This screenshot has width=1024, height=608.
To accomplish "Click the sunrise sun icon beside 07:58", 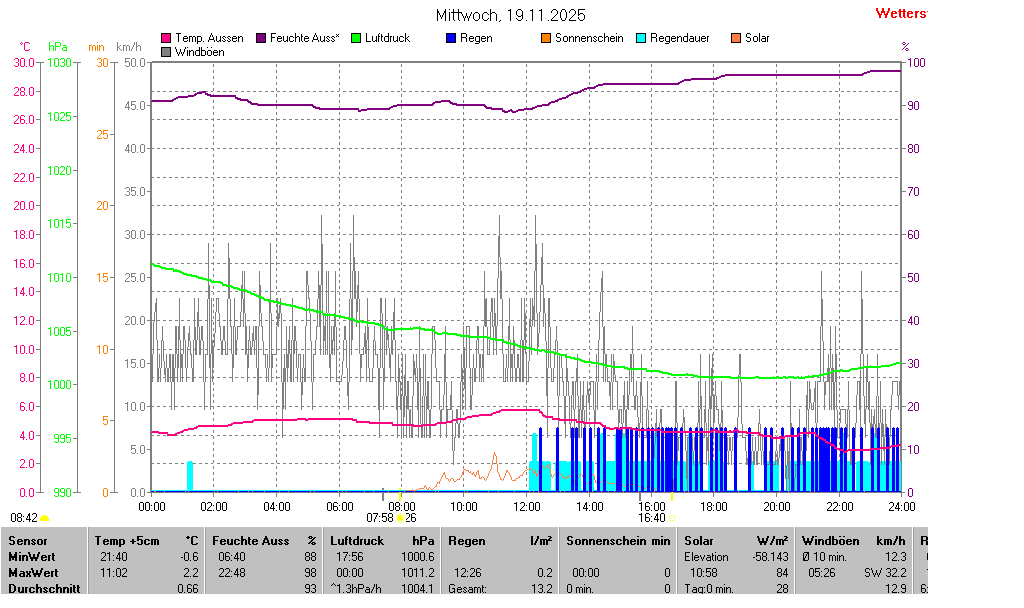I will pyautogui.click(x=400, y=518).
